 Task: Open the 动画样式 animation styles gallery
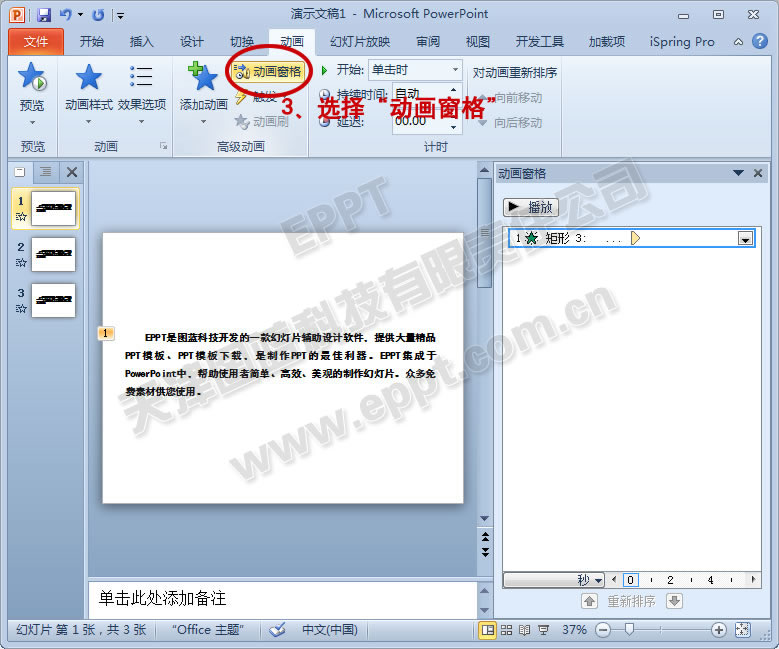[x=89, y=90]
